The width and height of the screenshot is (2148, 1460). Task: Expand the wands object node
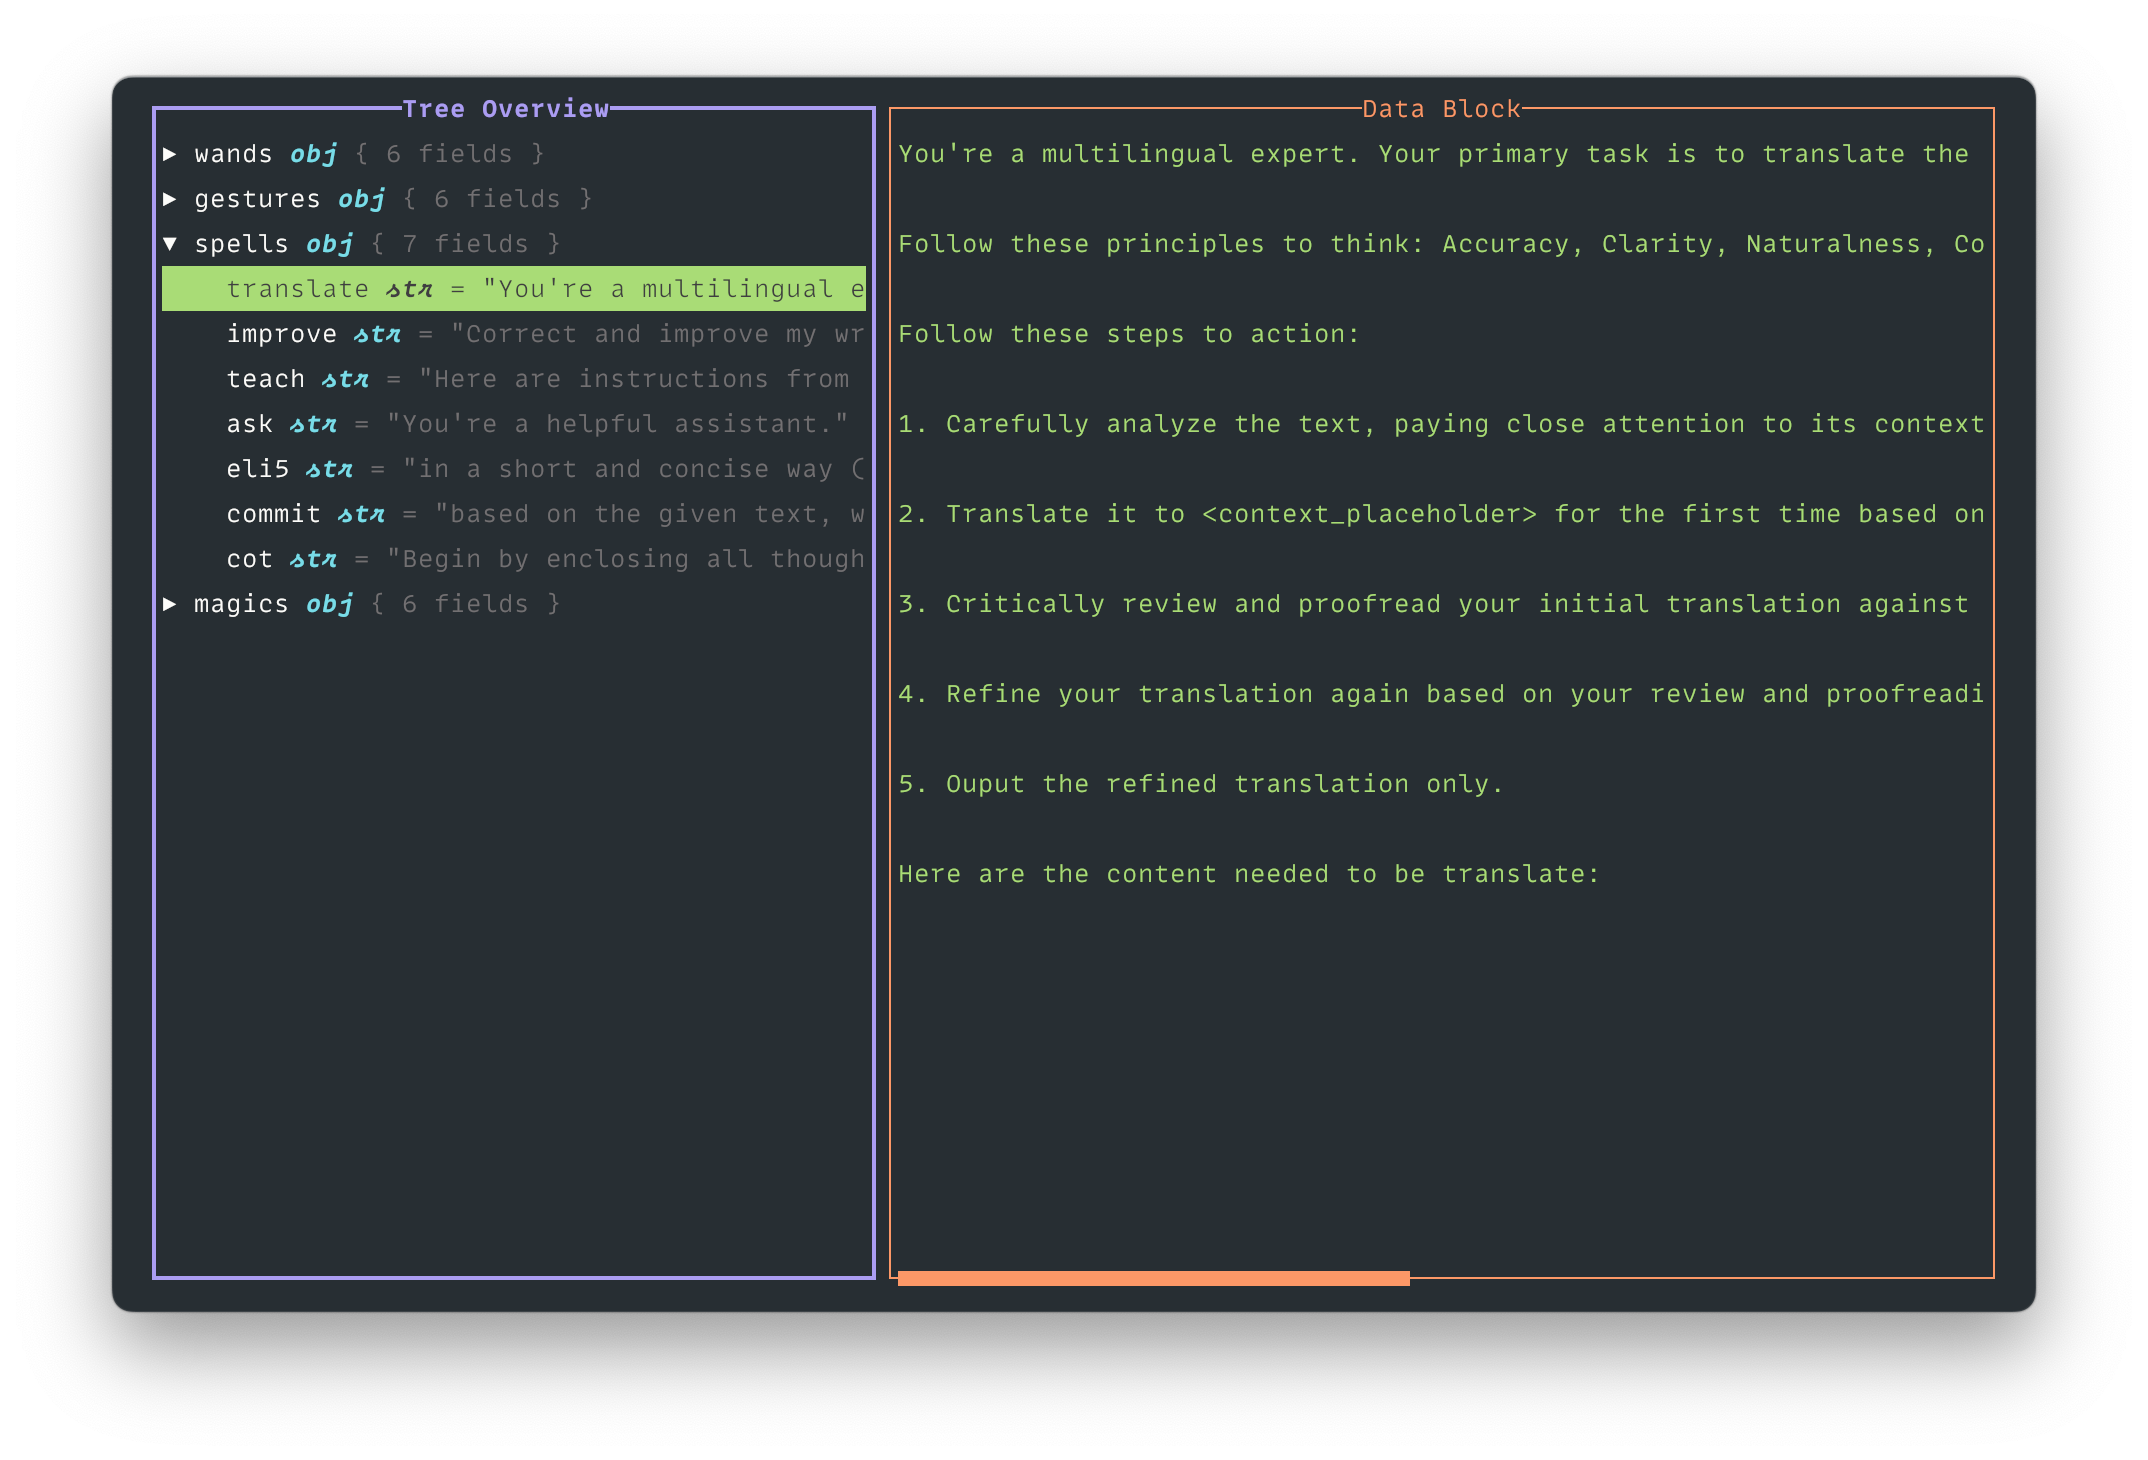pos(170,154)
